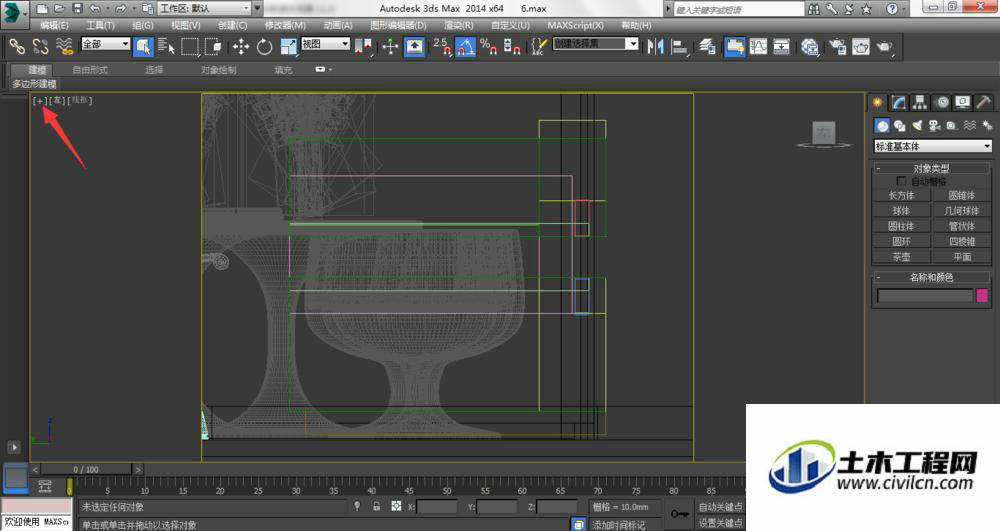This screenshot has height=531, width=1000.
Task: Open Render Setup teapot icon
Action: [x=837, y=47]
